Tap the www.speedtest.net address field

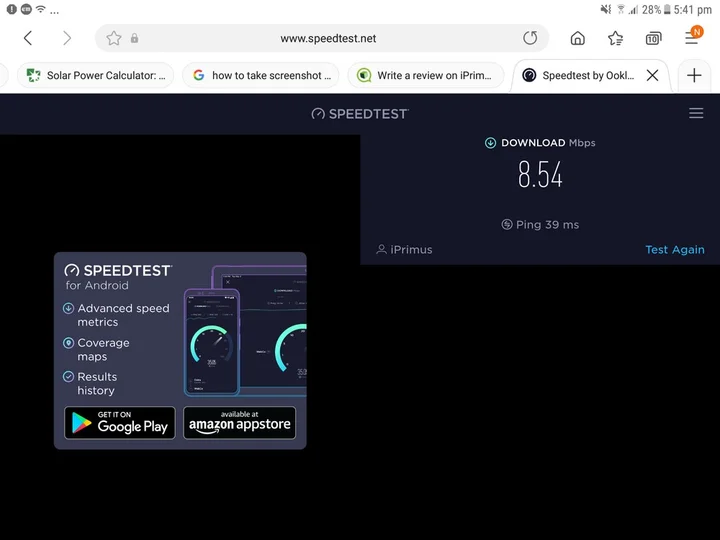tap(328, 38)
